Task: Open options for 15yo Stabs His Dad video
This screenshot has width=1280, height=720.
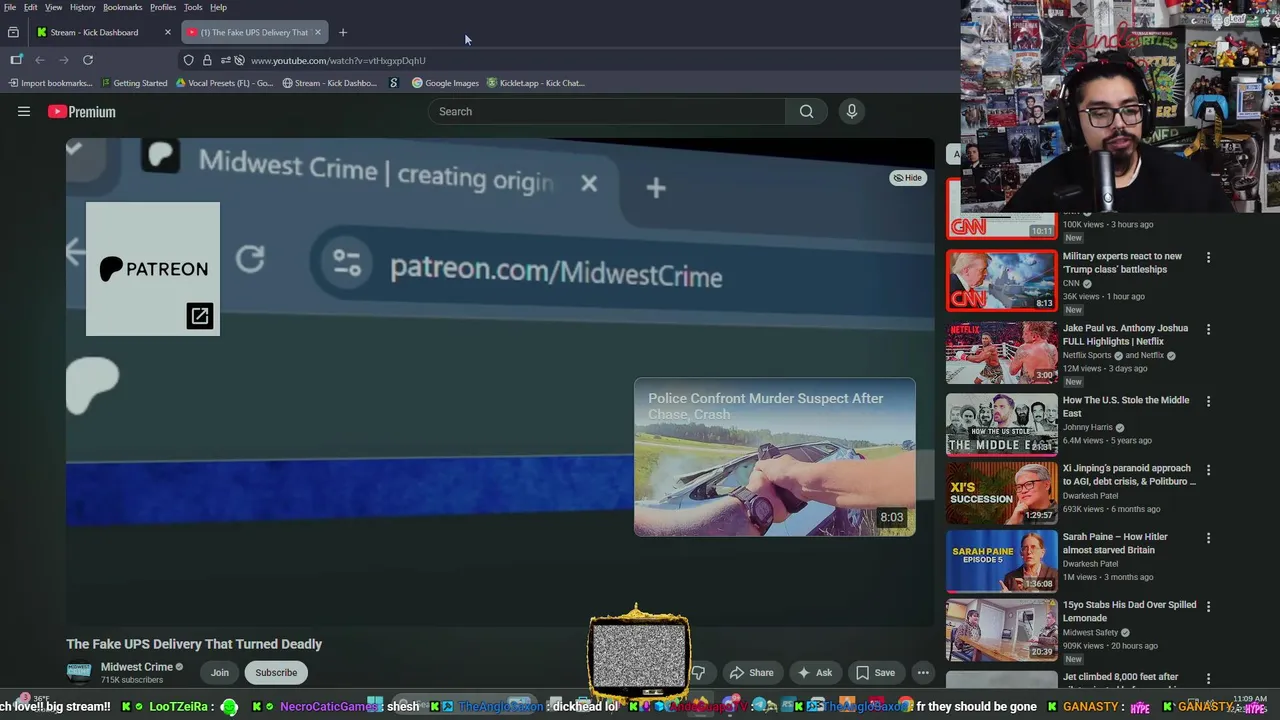Action: (x=1208, y=606)
